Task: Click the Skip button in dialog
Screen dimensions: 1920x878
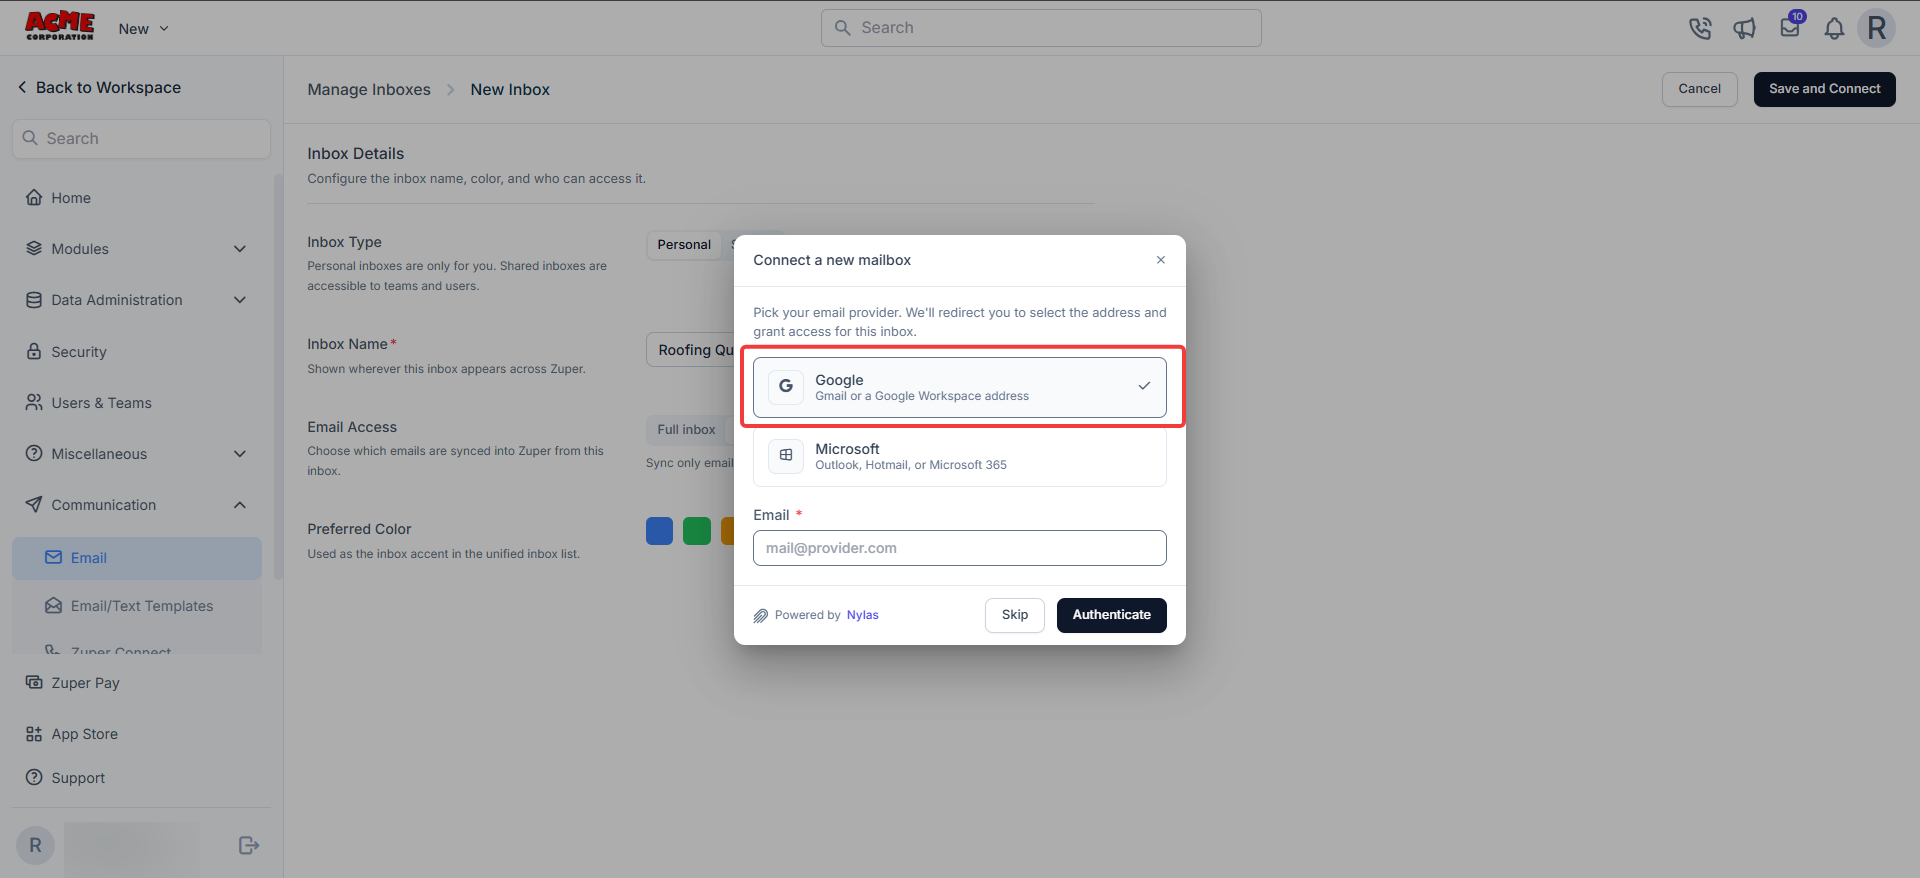Action: point(1015,615)
